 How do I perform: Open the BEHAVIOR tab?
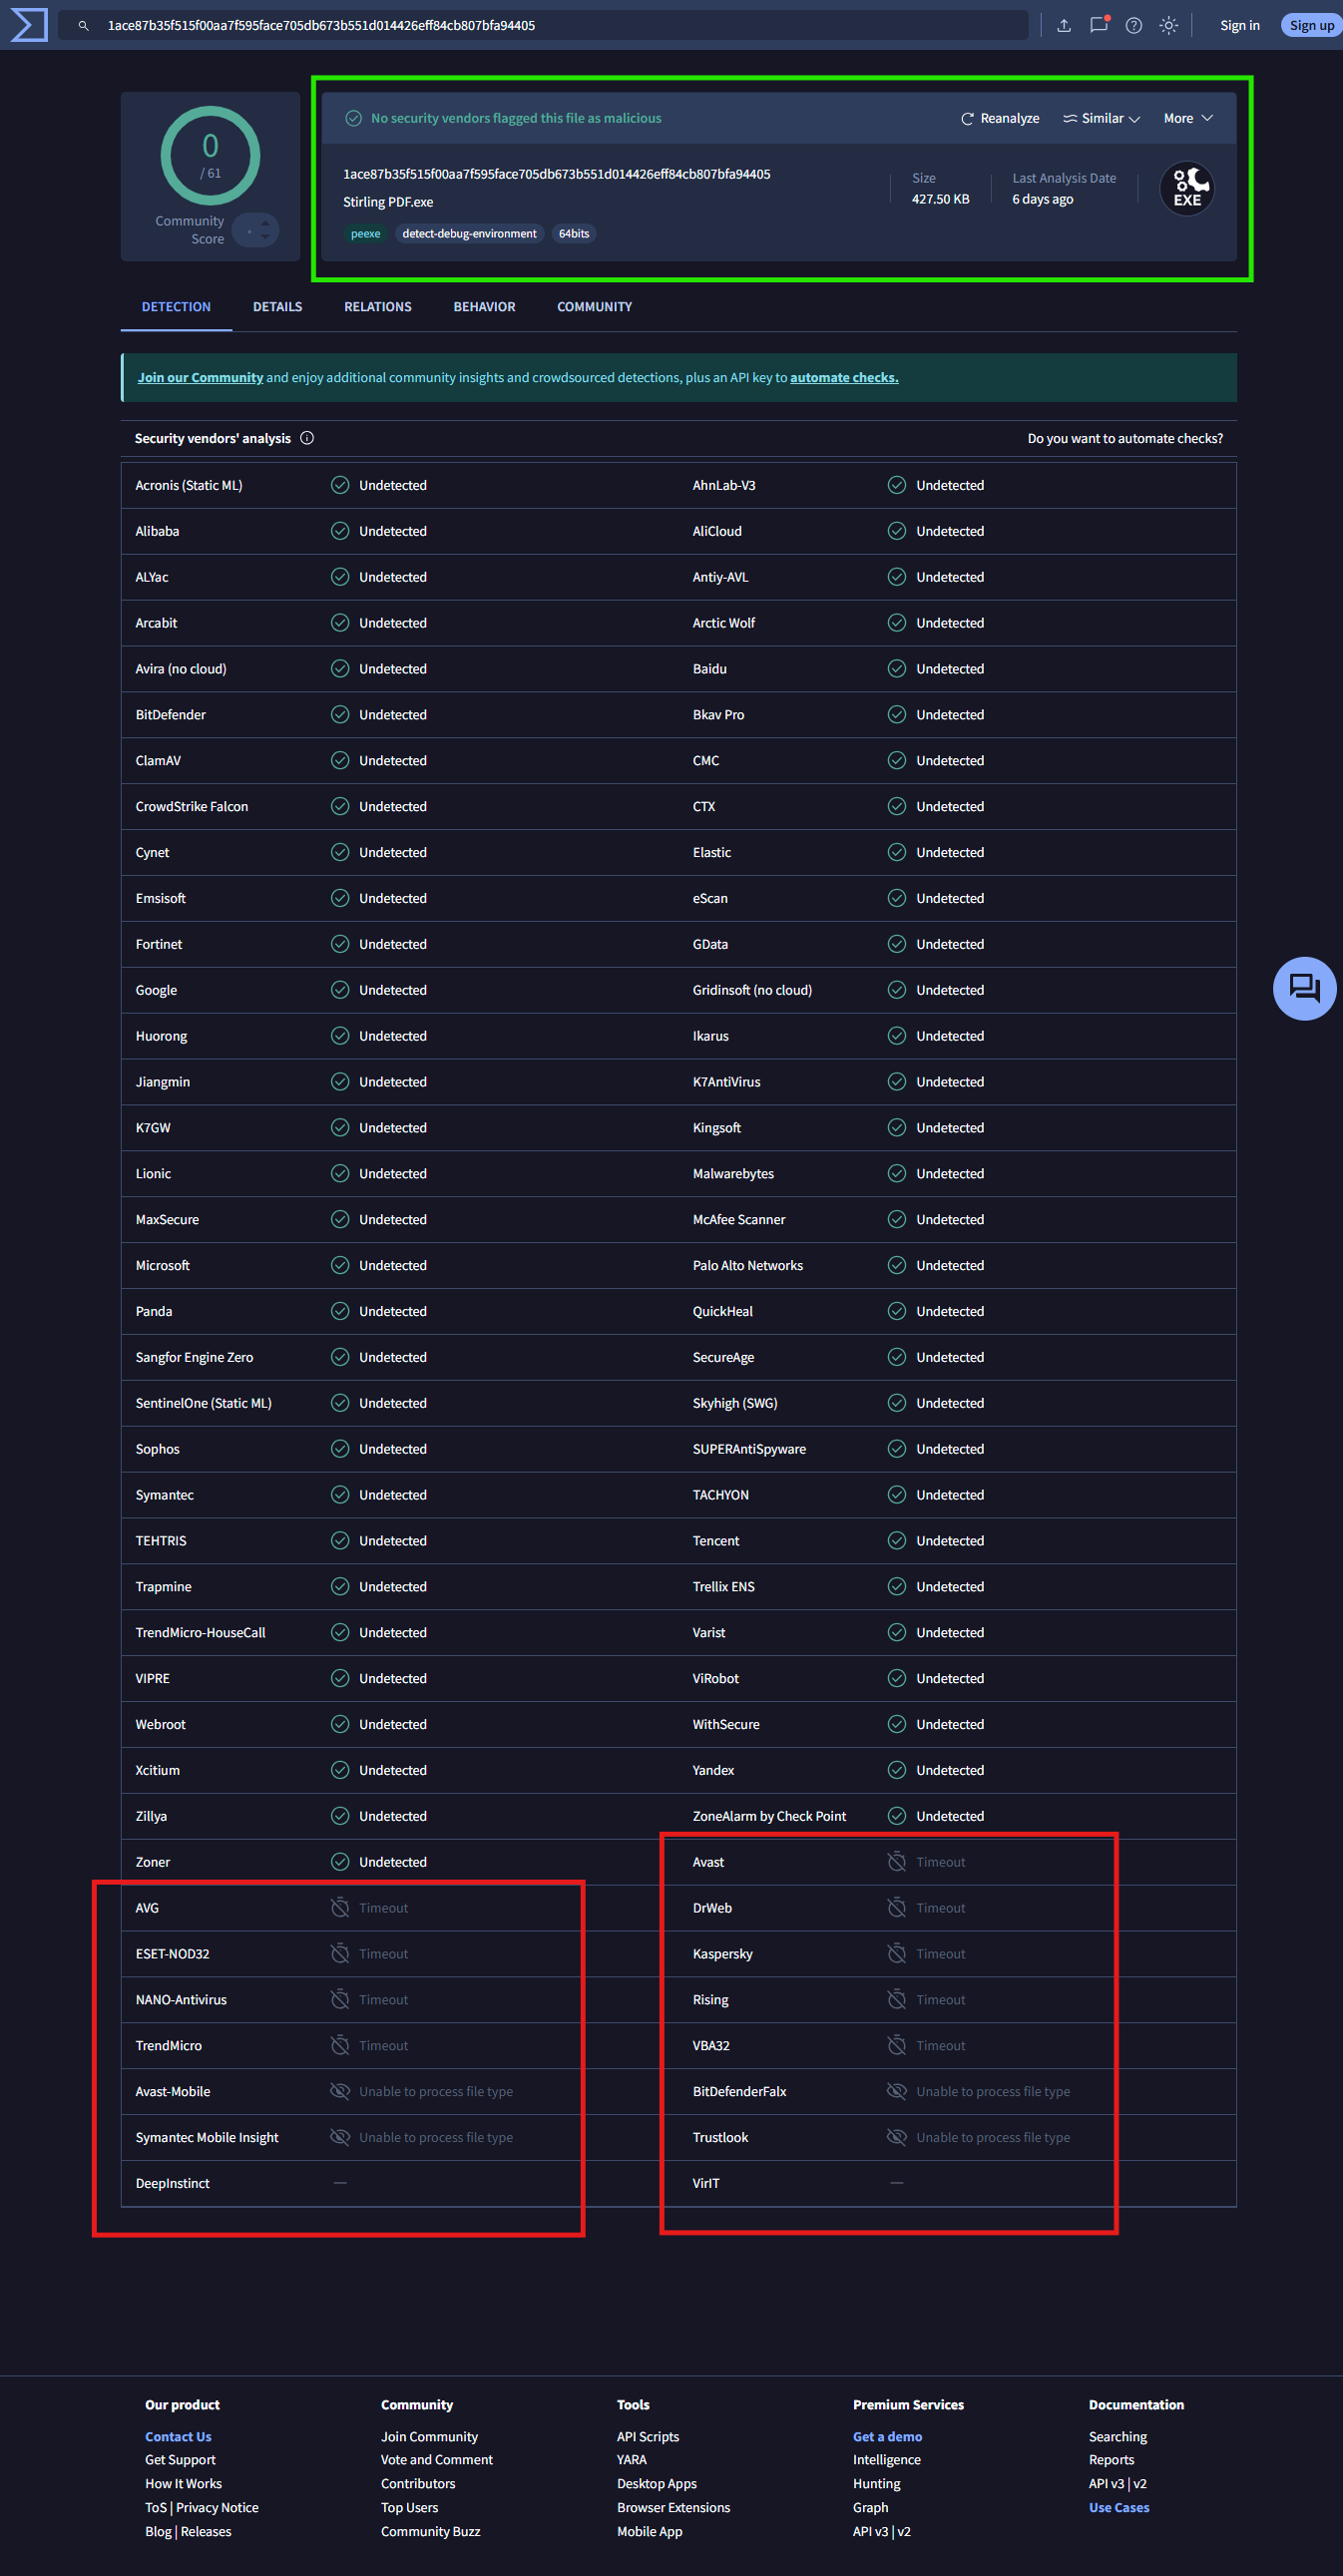tap(484, 307)
